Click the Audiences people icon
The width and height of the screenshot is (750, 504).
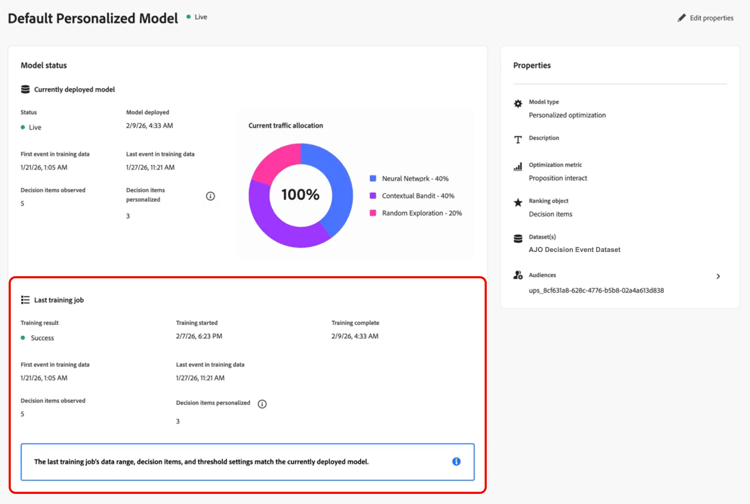point(518,275)
